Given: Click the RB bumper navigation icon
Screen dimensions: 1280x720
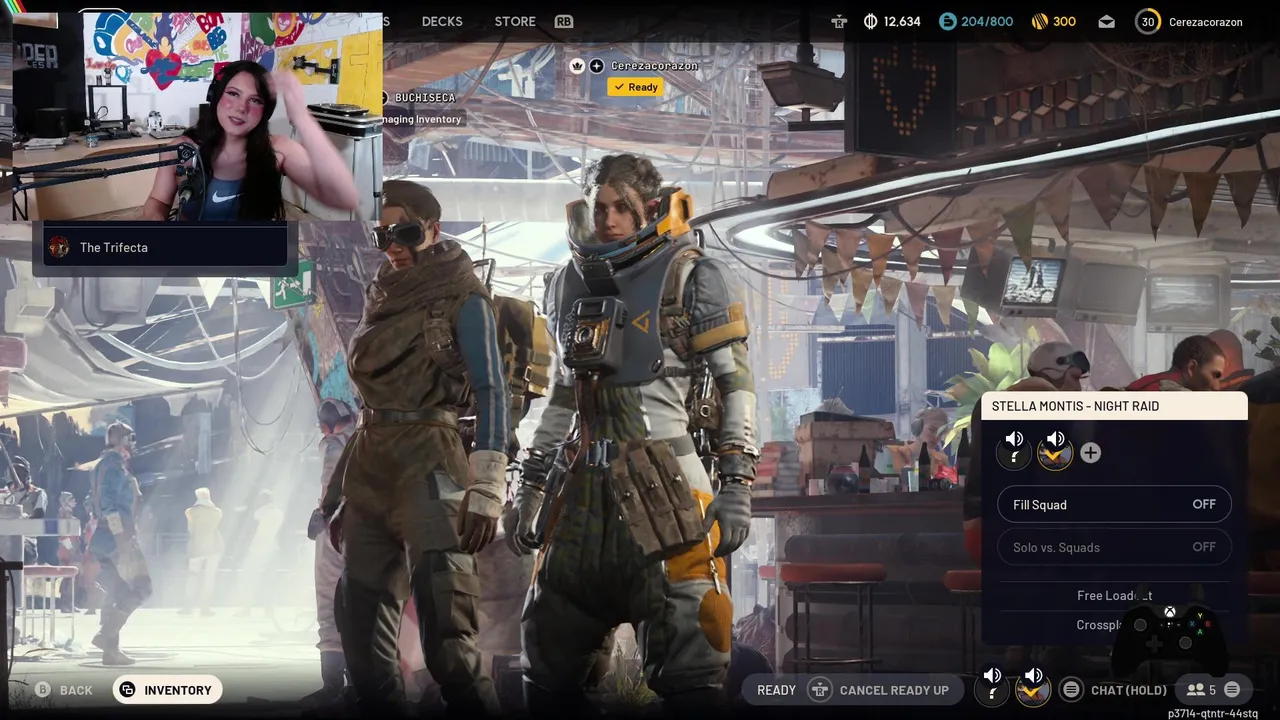Looking at the screenshot, I should [564, 21].
